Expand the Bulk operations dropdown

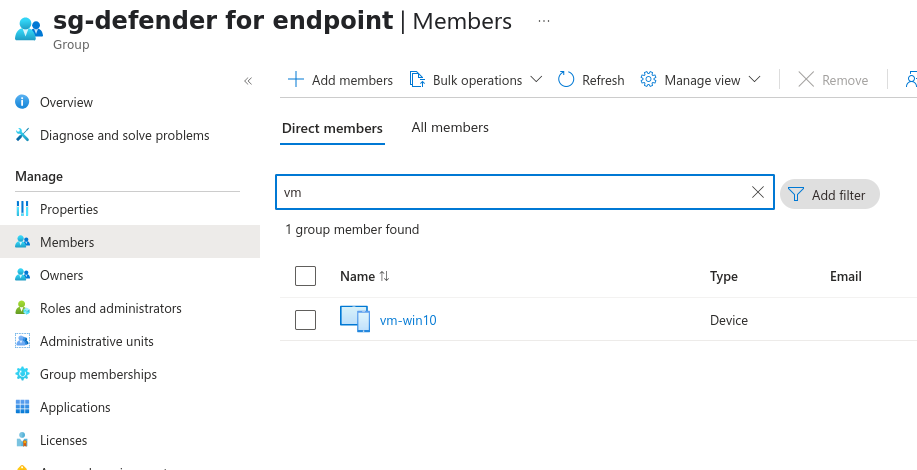tap(536, 80)
